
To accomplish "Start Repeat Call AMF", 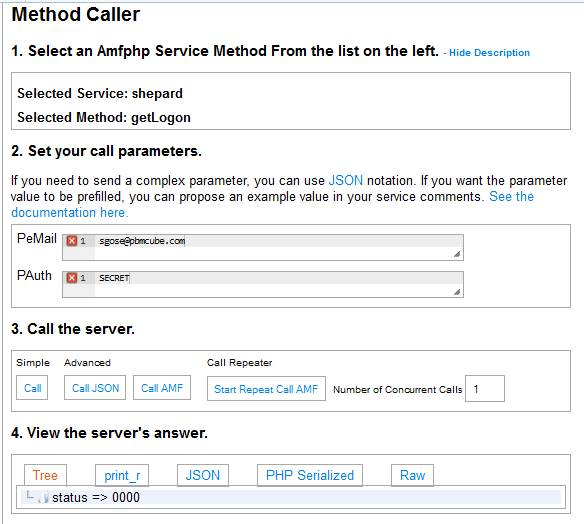I will tap(266, 389).
